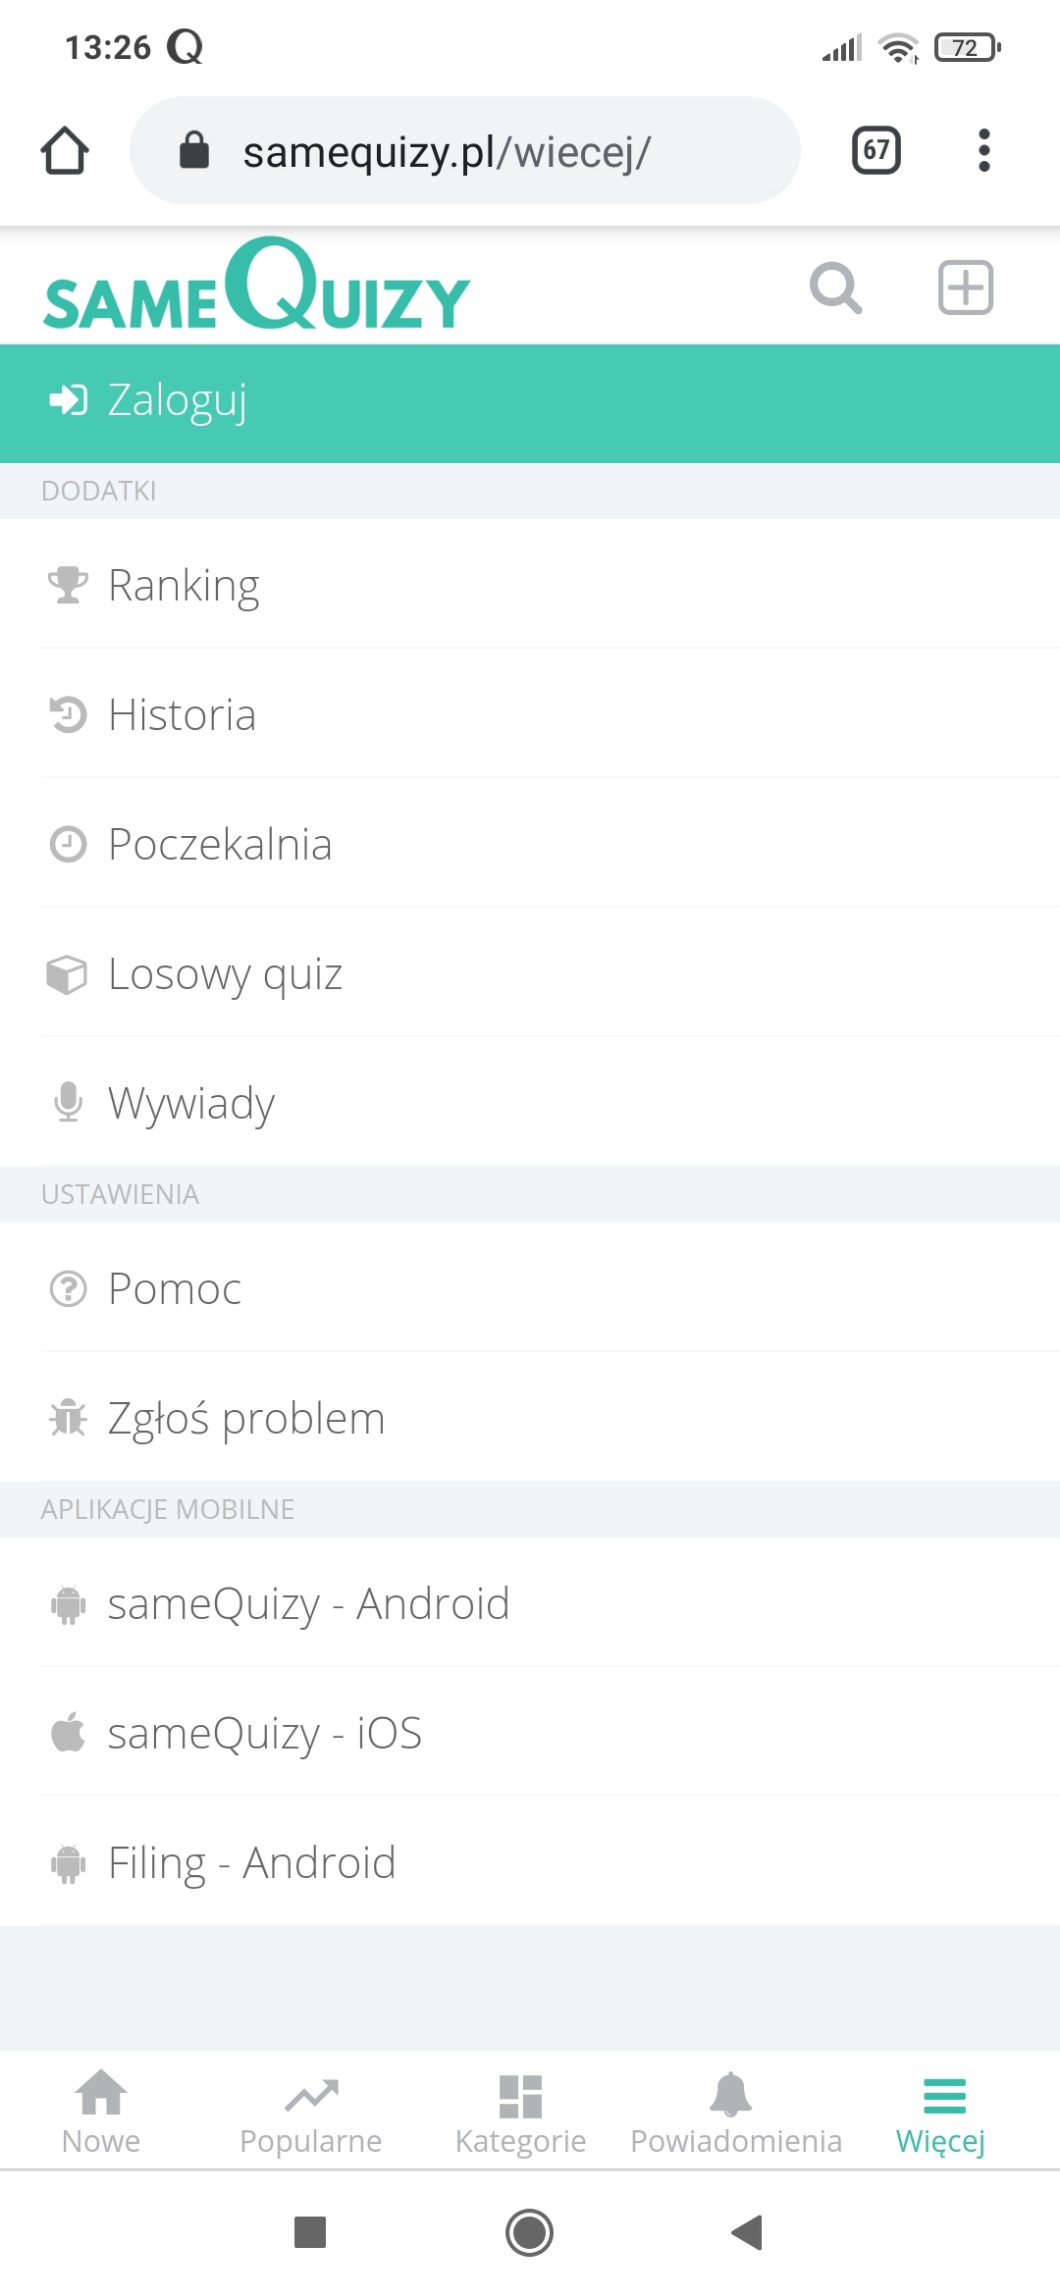Image resolution: width=1060 pixels, height=2296 pixels.
Task: Switch to the Kategorie tab
Action: [x=520, y=2114]
